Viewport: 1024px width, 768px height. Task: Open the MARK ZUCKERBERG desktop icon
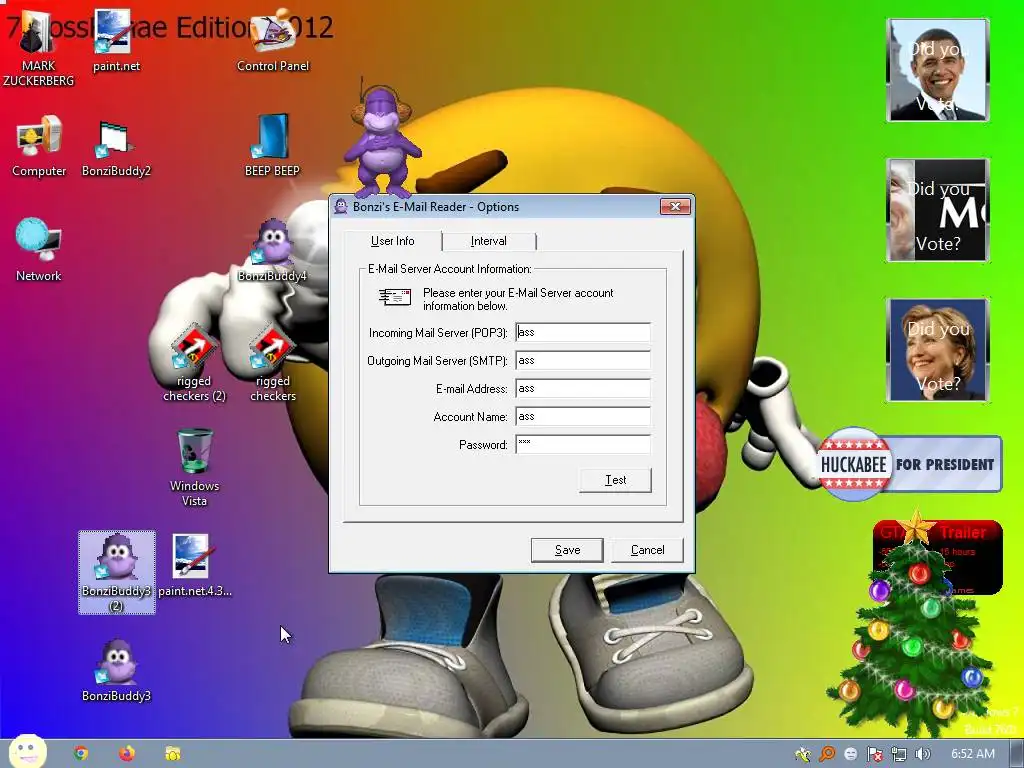pyautogui.click(x=38, y=47)
